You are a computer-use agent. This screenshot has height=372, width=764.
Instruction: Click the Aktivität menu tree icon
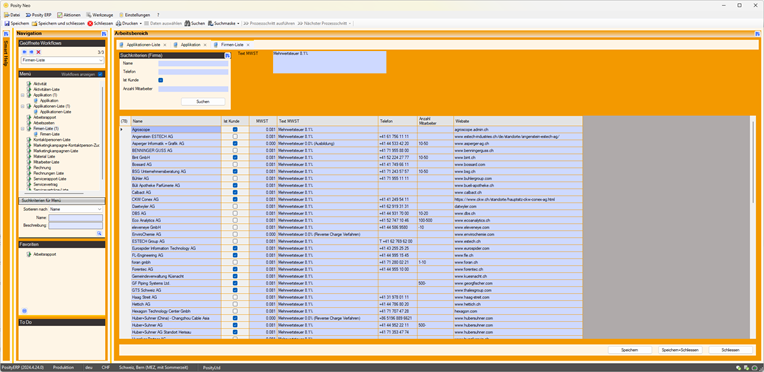coord(29,84)
